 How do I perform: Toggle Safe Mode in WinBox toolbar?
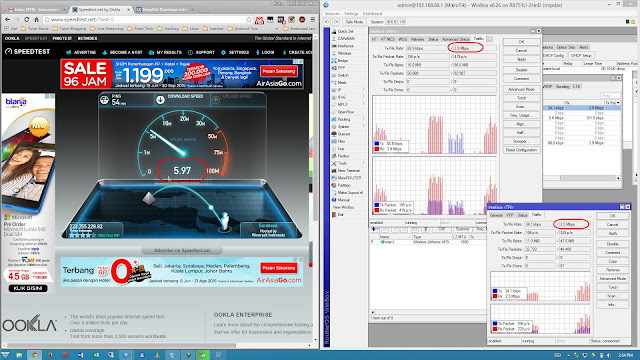click(x=354, y=22)
